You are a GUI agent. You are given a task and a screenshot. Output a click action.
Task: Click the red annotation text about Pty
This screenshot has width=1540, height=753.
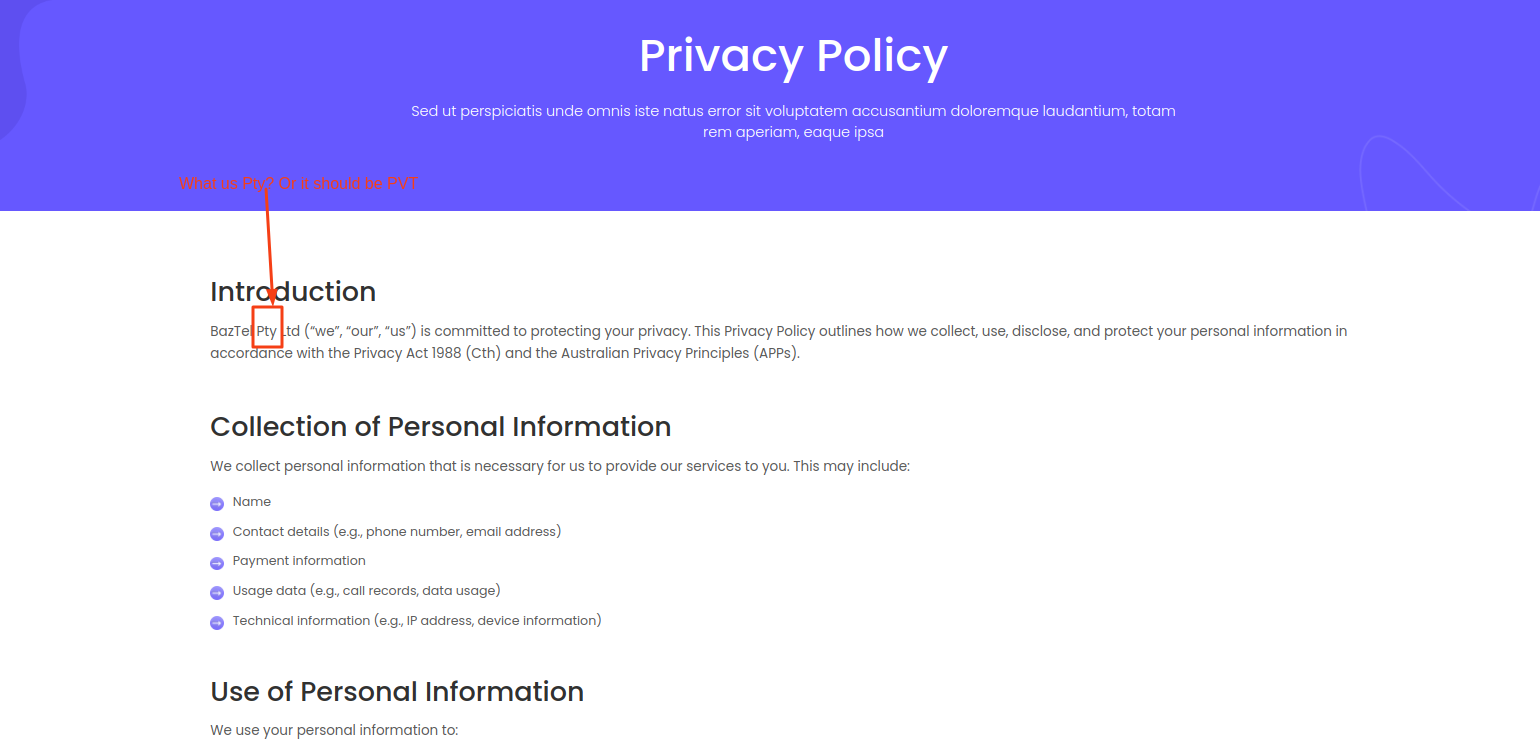(297, 184)
